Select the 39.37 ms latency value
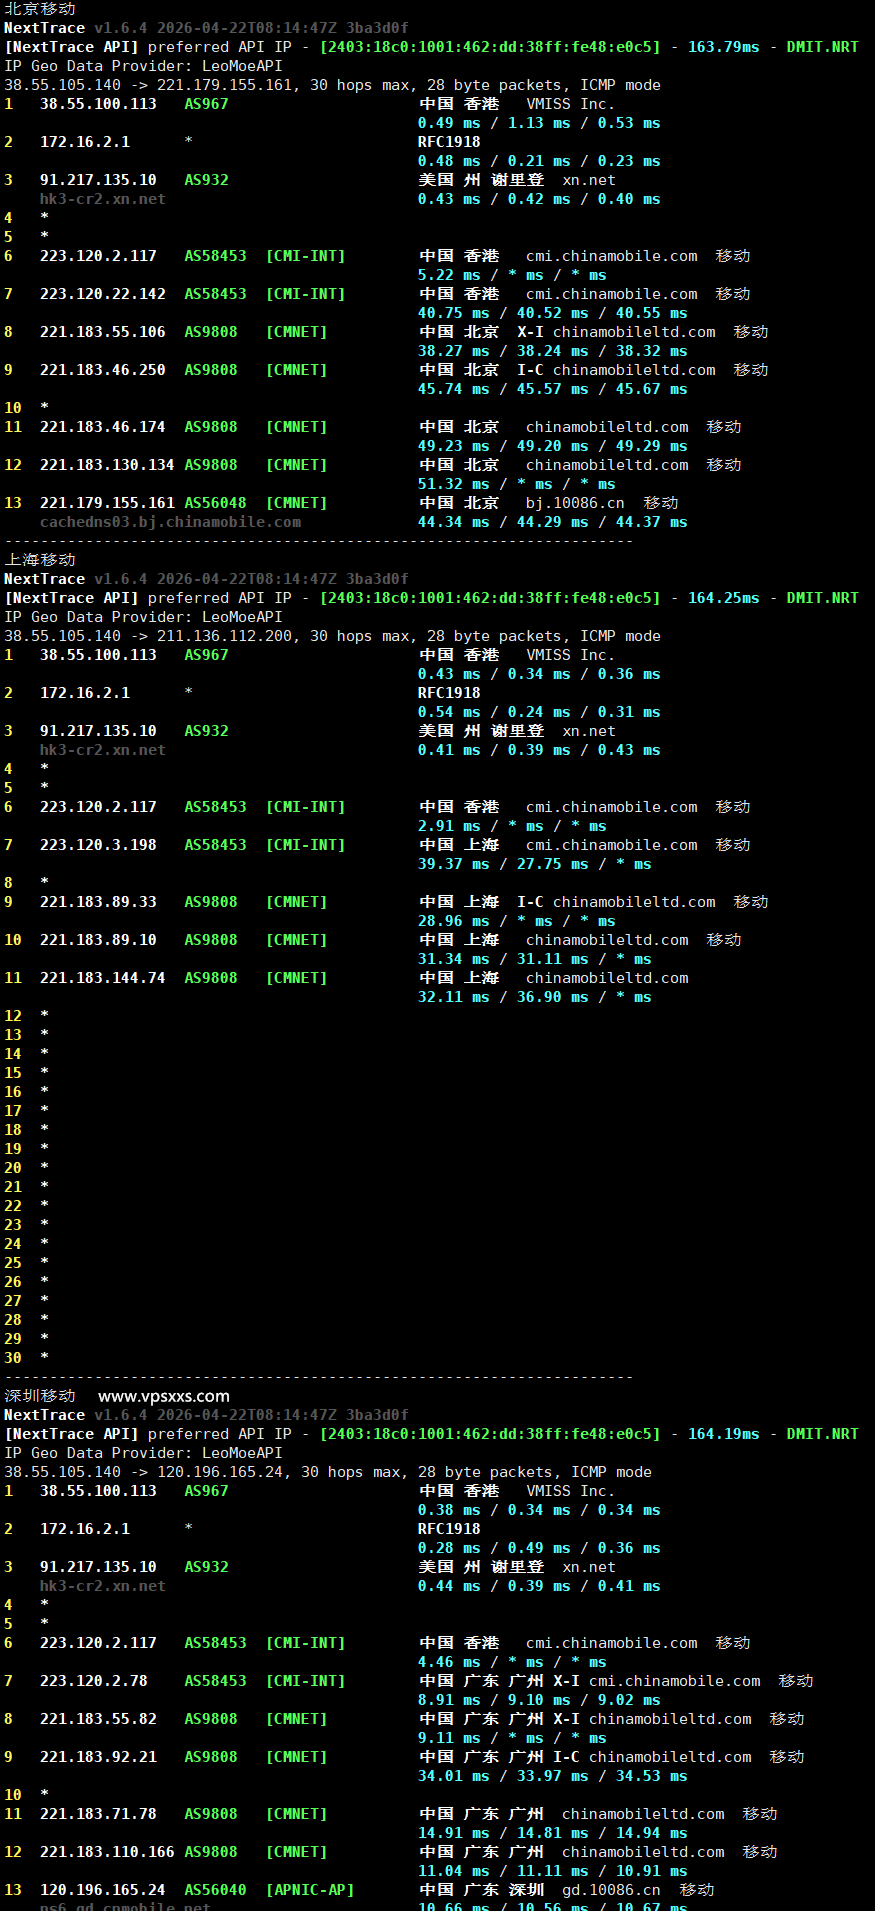 [x=454, y=864]
